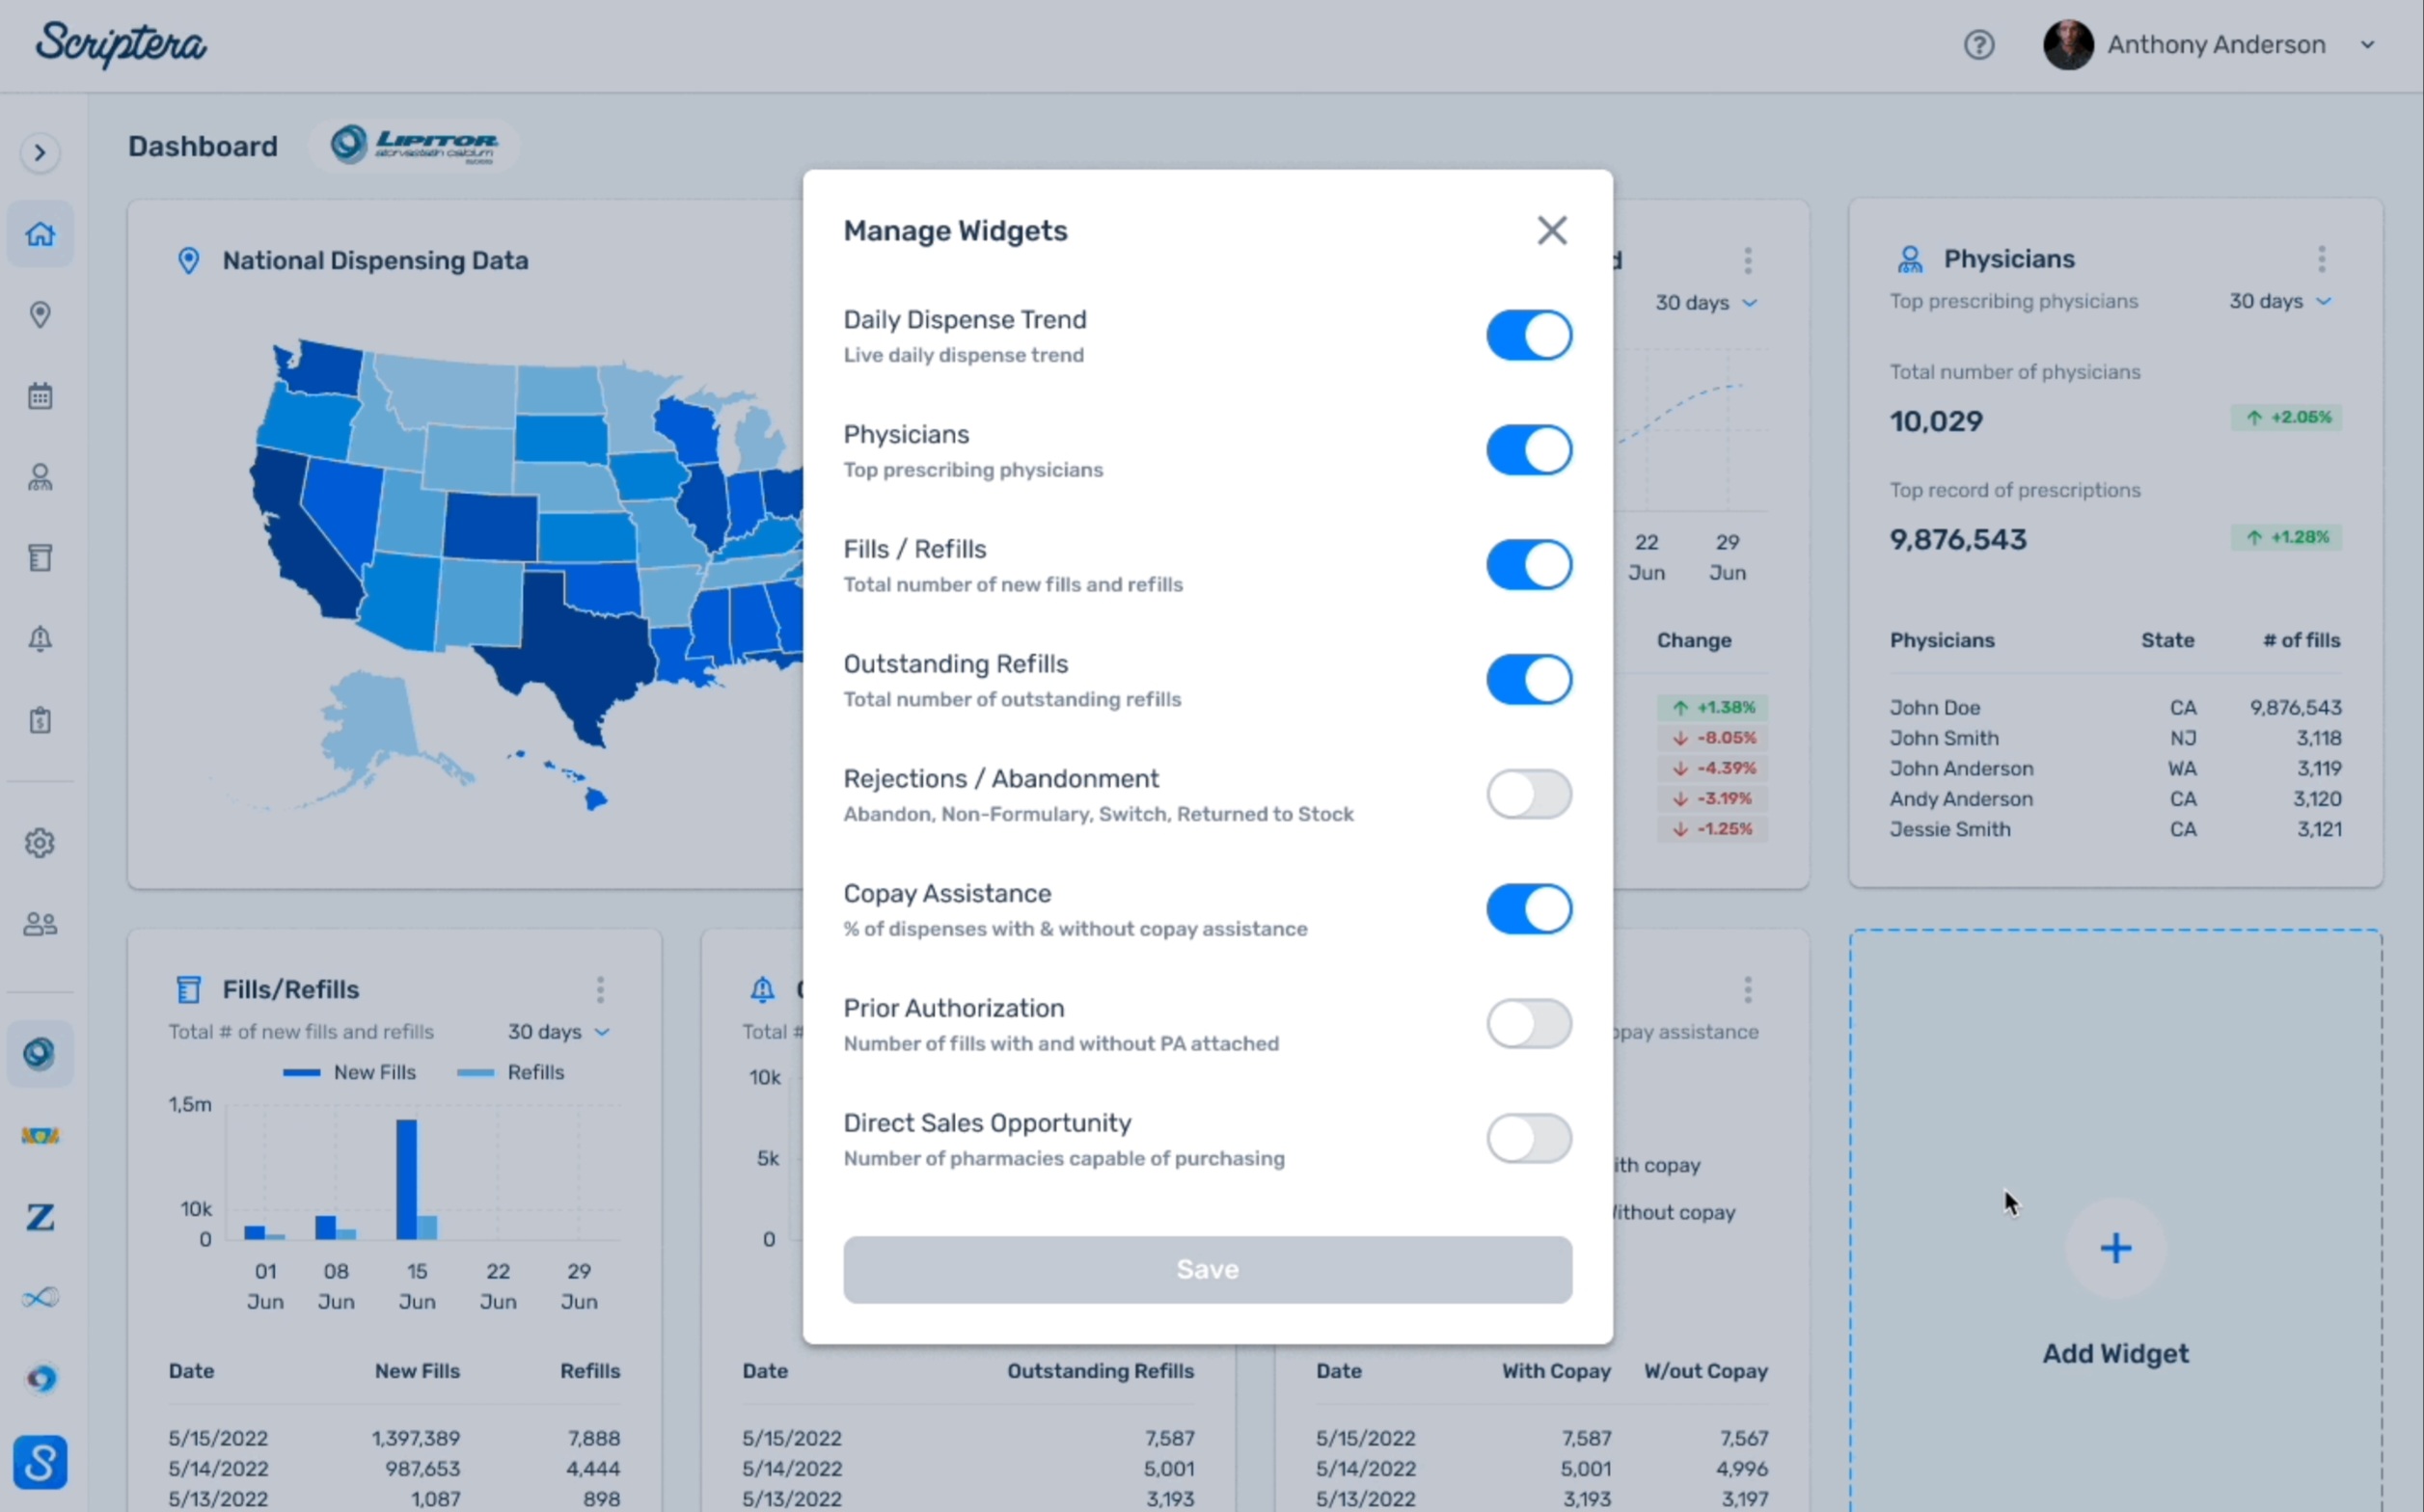
Task: Open the alerts bell sidebar icon
Action: [x=40, y=638]
